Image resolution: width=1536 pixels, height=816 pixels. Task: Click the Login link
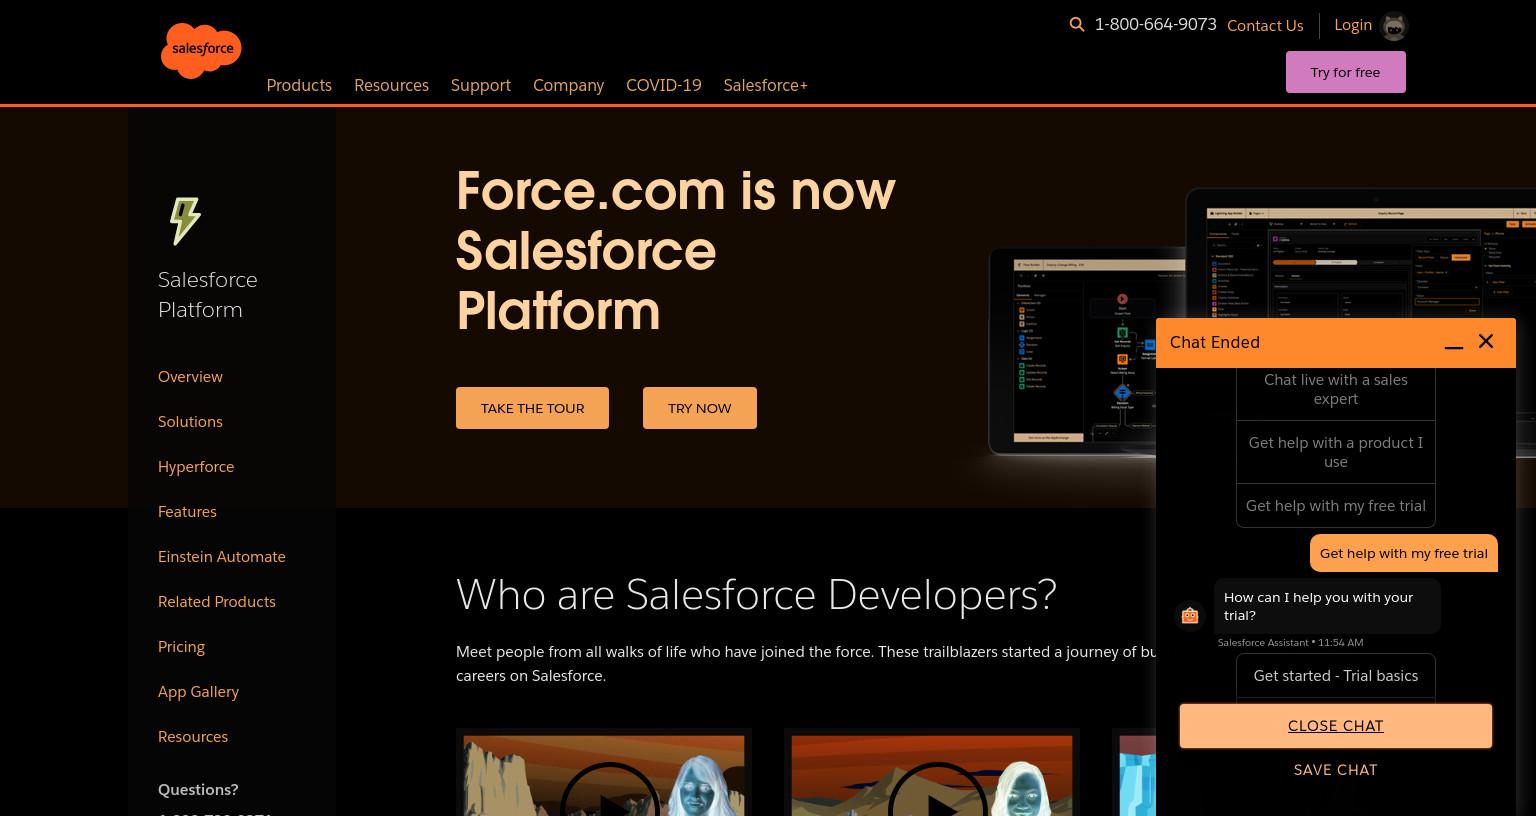tap(1353, 25)
